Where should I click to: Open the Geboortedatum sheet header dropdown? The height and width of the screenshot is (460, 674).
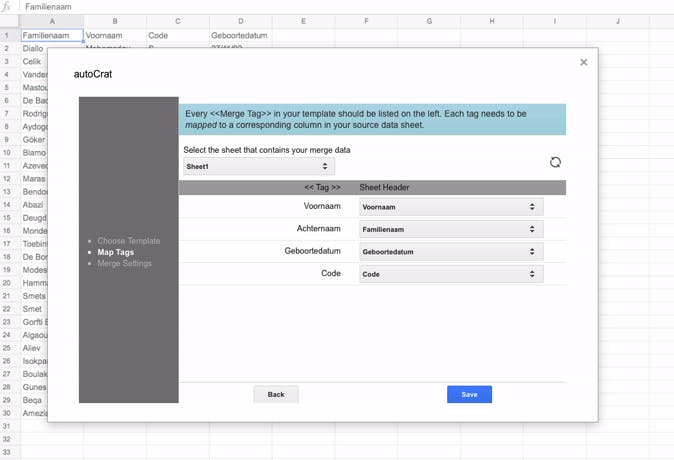click(x=451, y=251)
